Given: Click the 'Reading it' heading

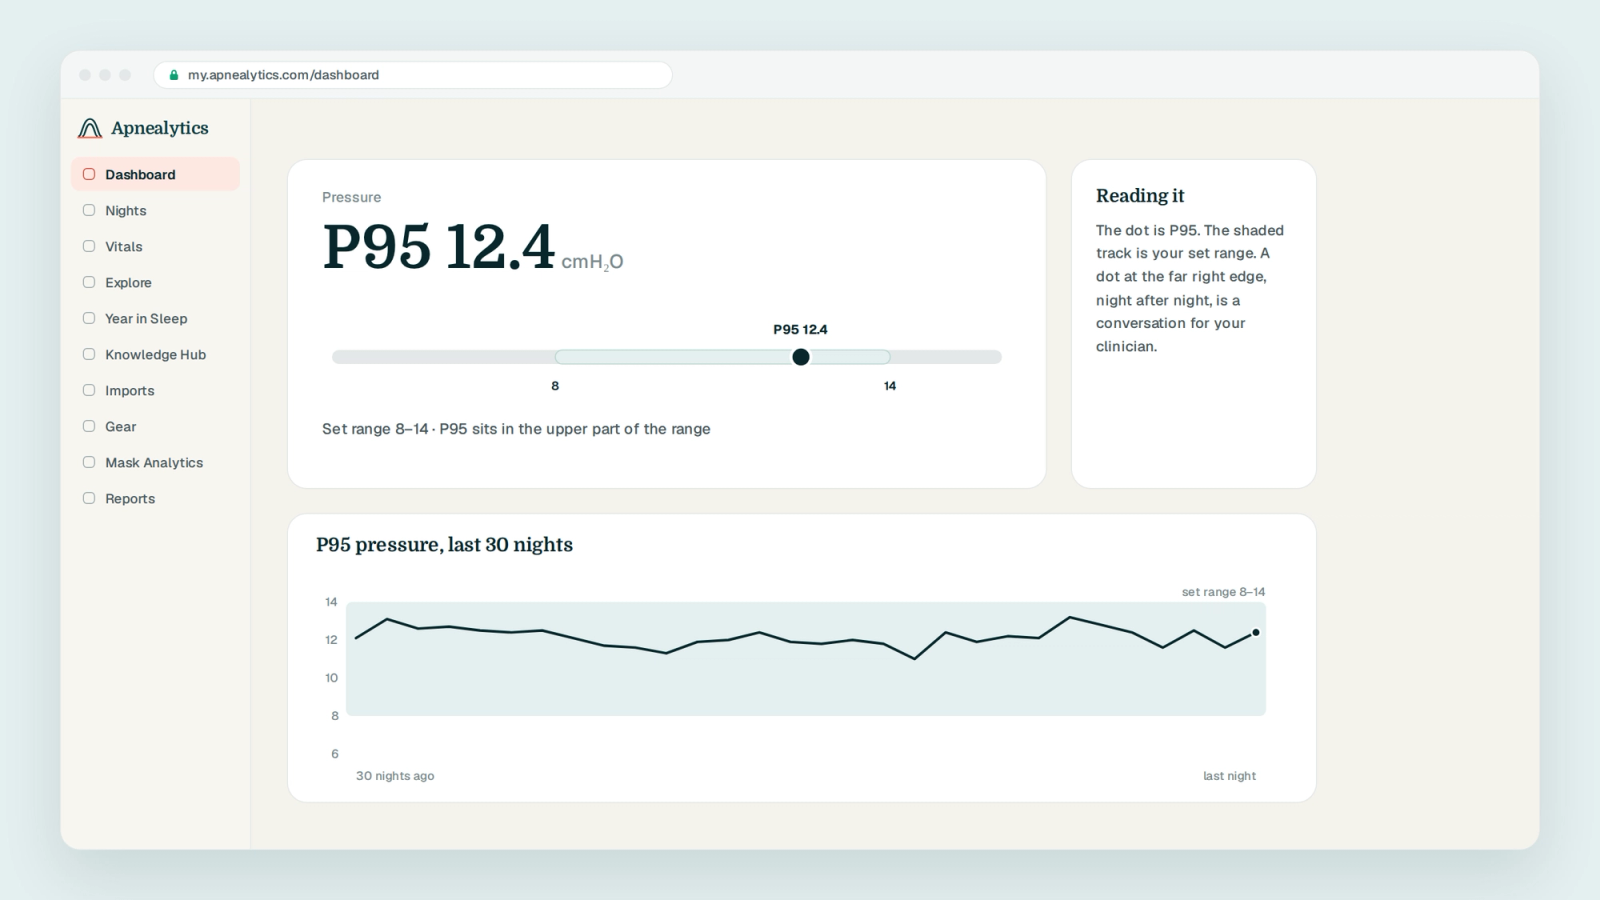Looking at the screenshot, I should [x=1140, y=196].
